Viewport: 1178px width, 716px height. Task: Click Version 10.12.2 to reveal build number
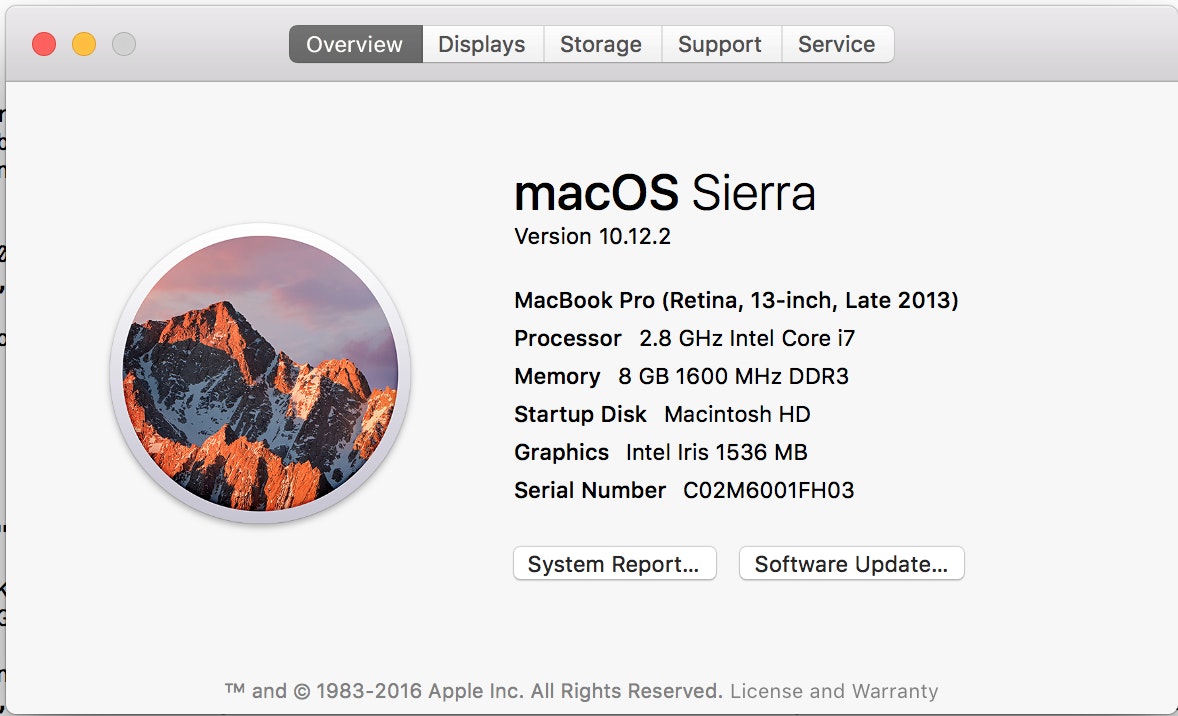pyautogui.click(x=592, y=237)
